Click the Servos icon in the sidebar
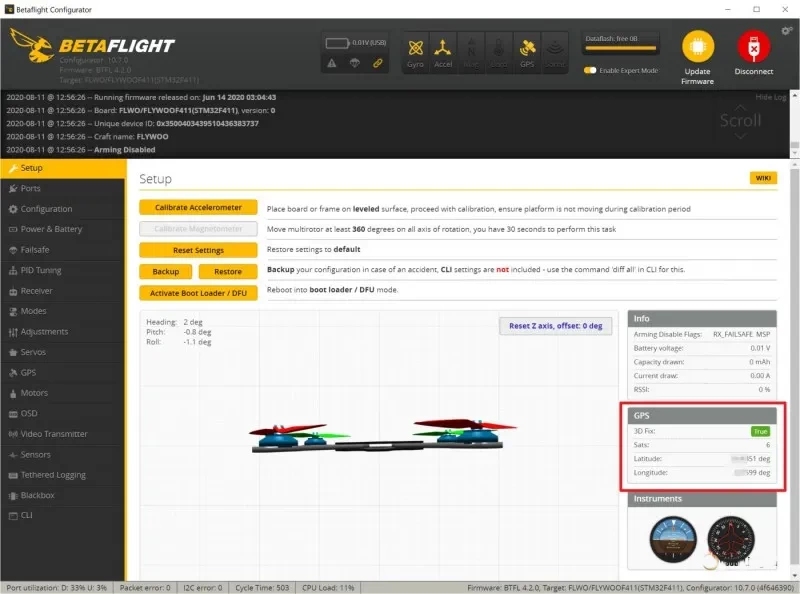 click(13, 353)
